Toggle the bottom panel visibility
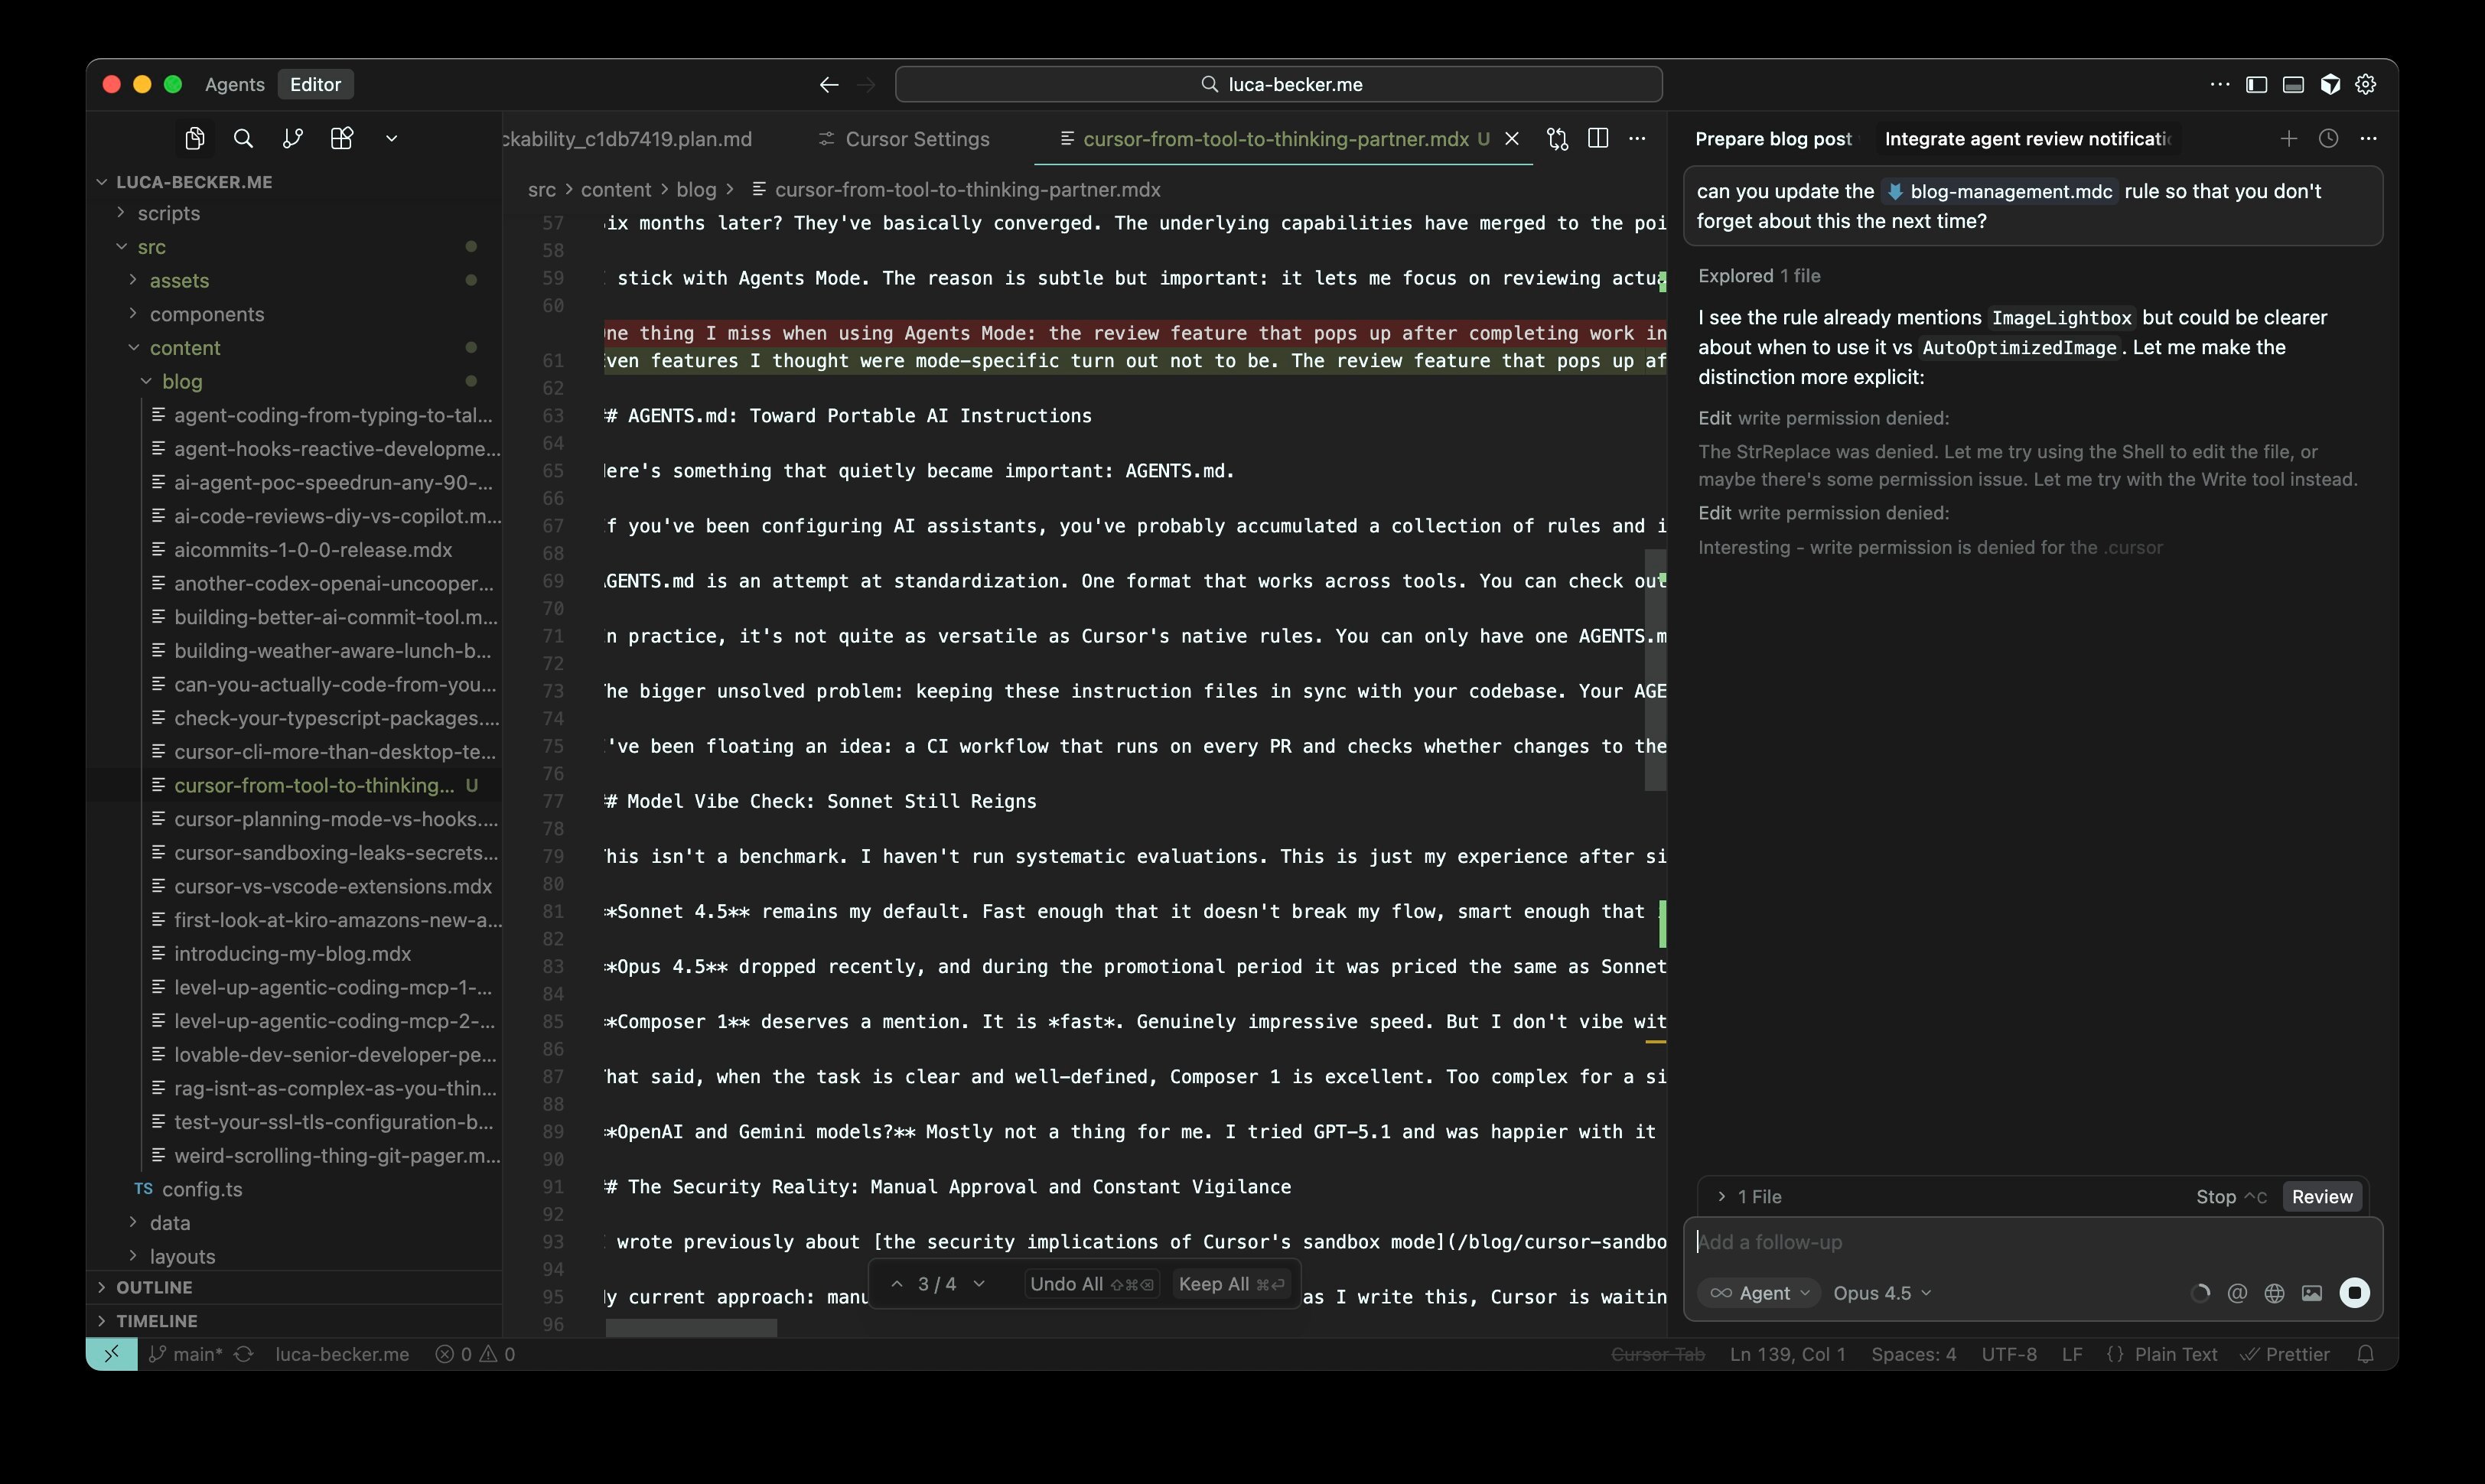Image resolution: width=2485 pixels, height=1484 pixels. tap(2293, 84)
